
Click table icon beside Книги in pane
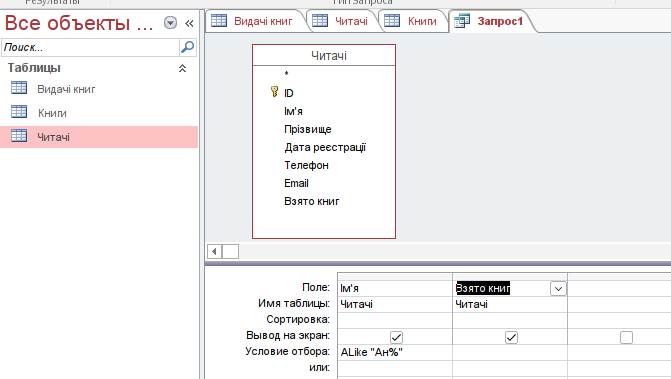coord(19,112)
